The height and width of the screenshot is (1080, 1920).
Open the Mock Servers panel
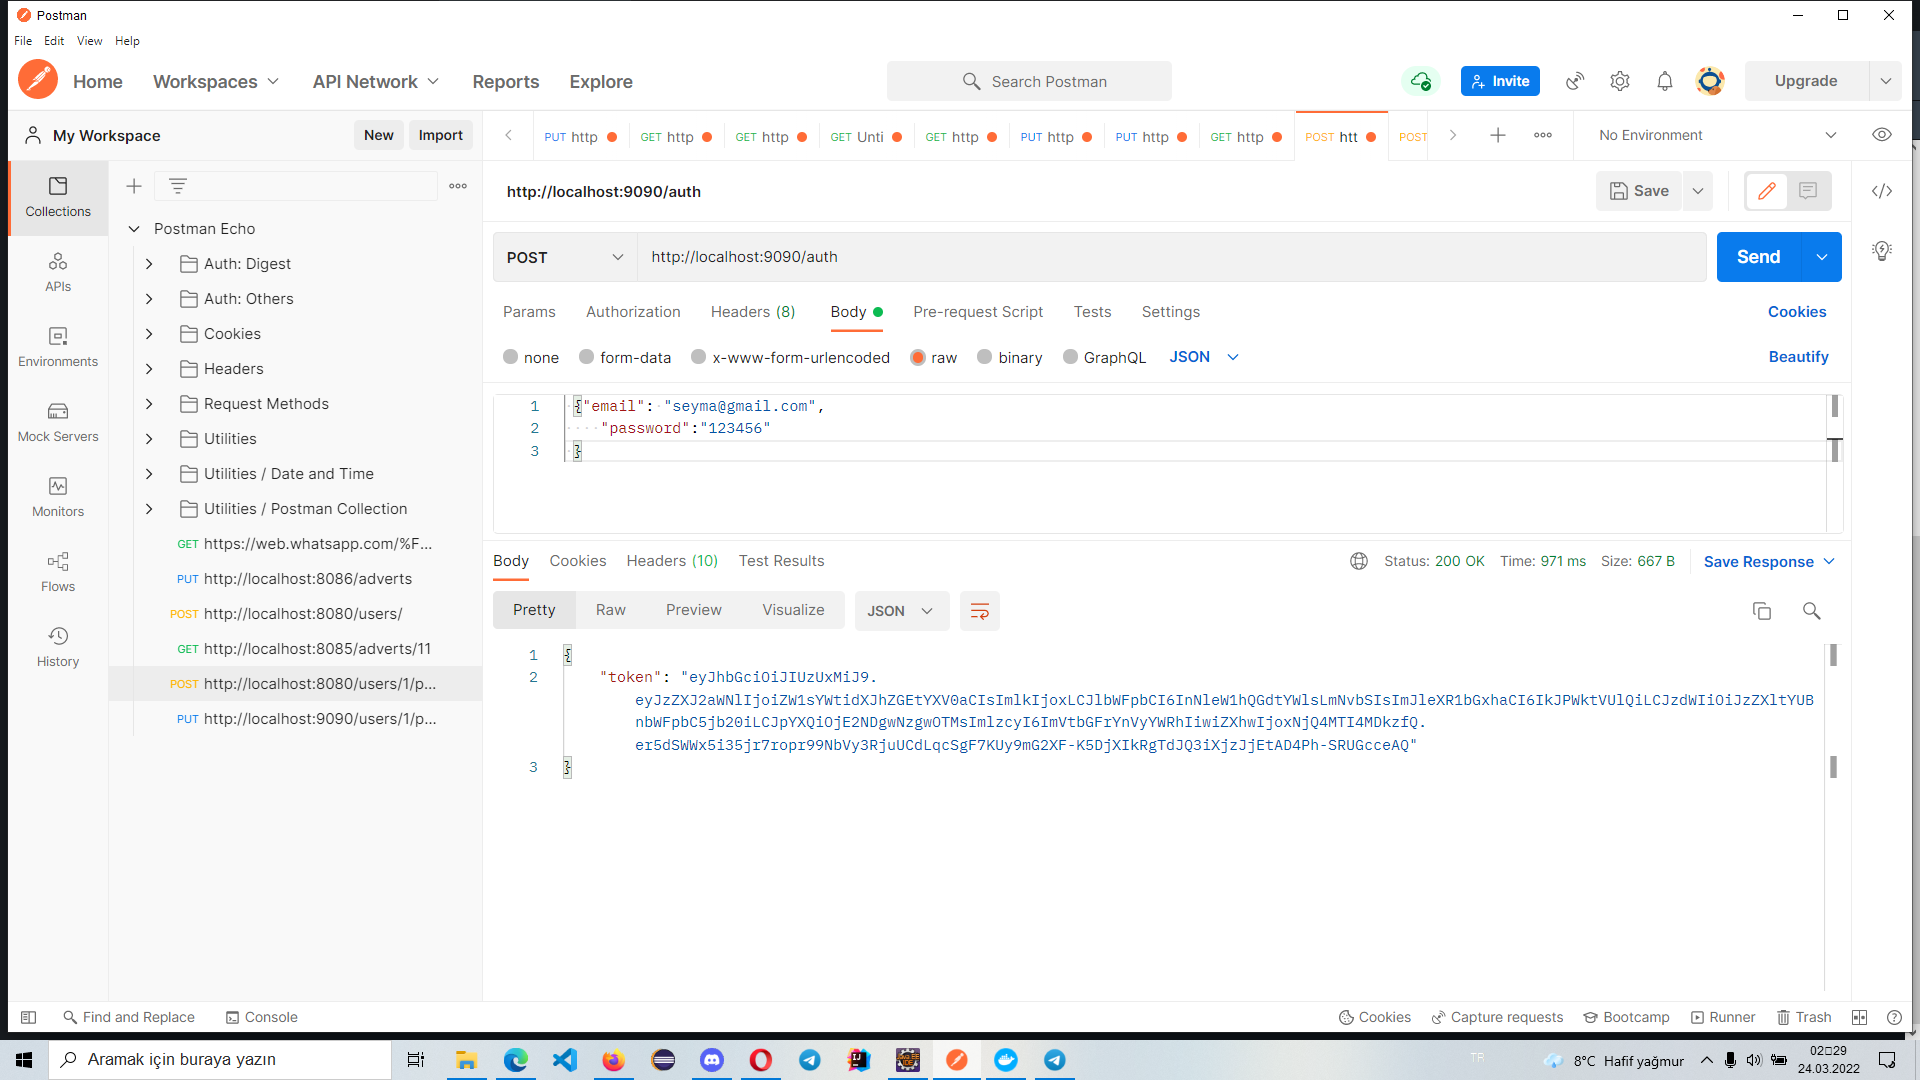57,422
